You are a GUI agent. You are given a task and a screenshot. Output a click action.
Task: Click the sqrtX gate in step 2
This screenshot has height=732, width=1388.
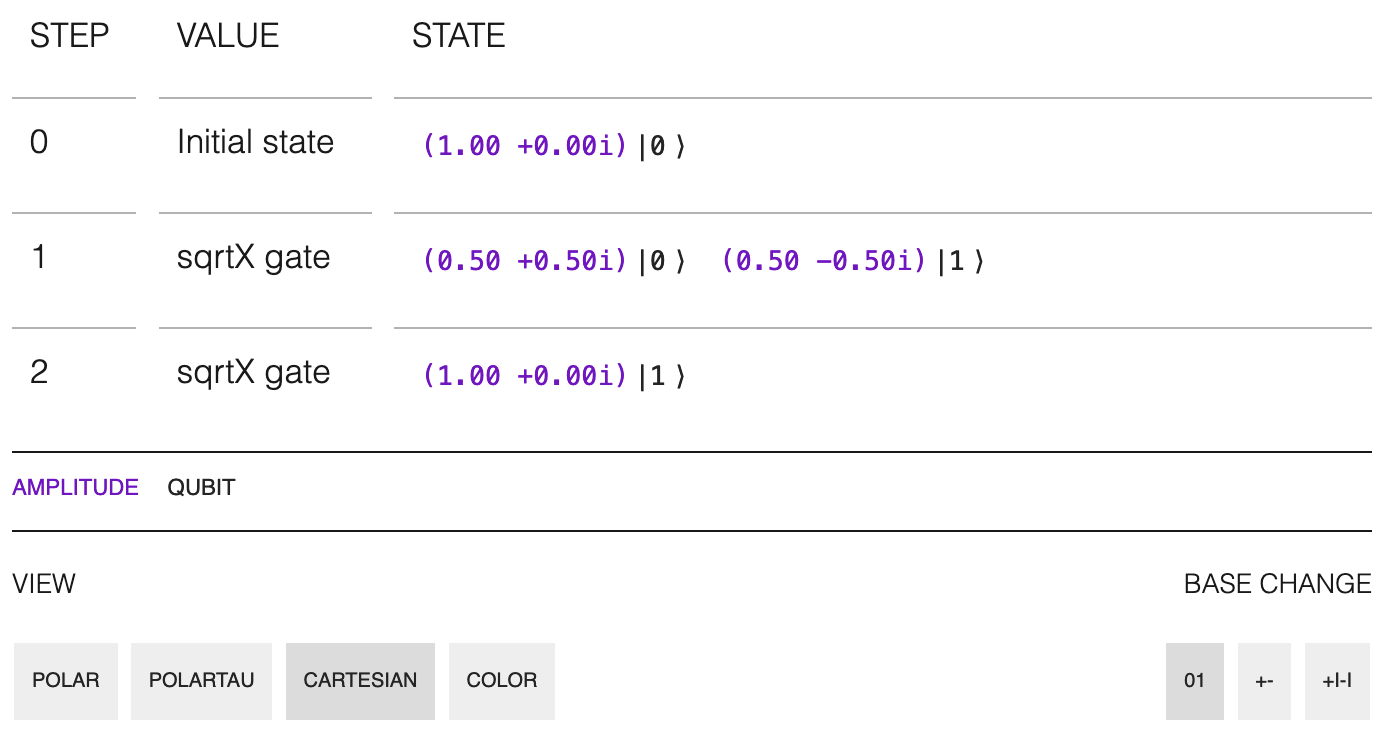coord(253,373)
